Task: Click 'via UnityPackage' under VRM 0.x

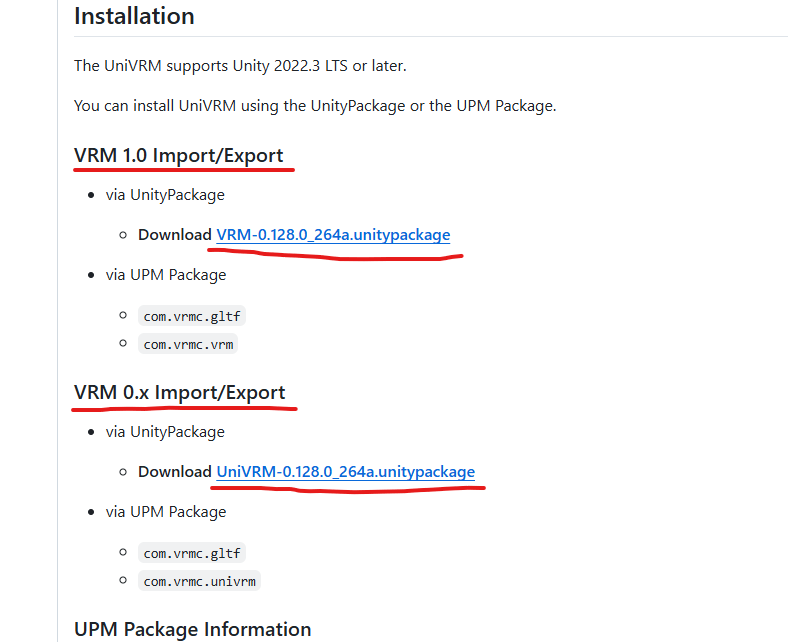Action: point(165,432)
